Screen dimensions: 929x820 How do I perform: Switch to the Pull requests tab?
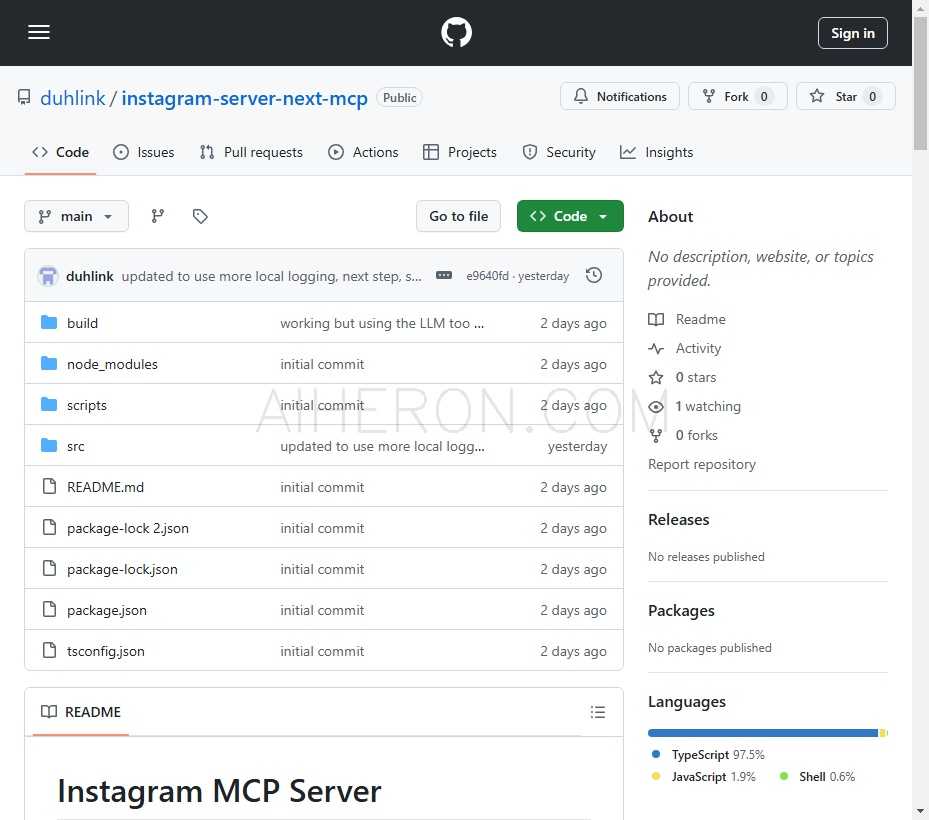pyautogui.click(x=251, y=152)
